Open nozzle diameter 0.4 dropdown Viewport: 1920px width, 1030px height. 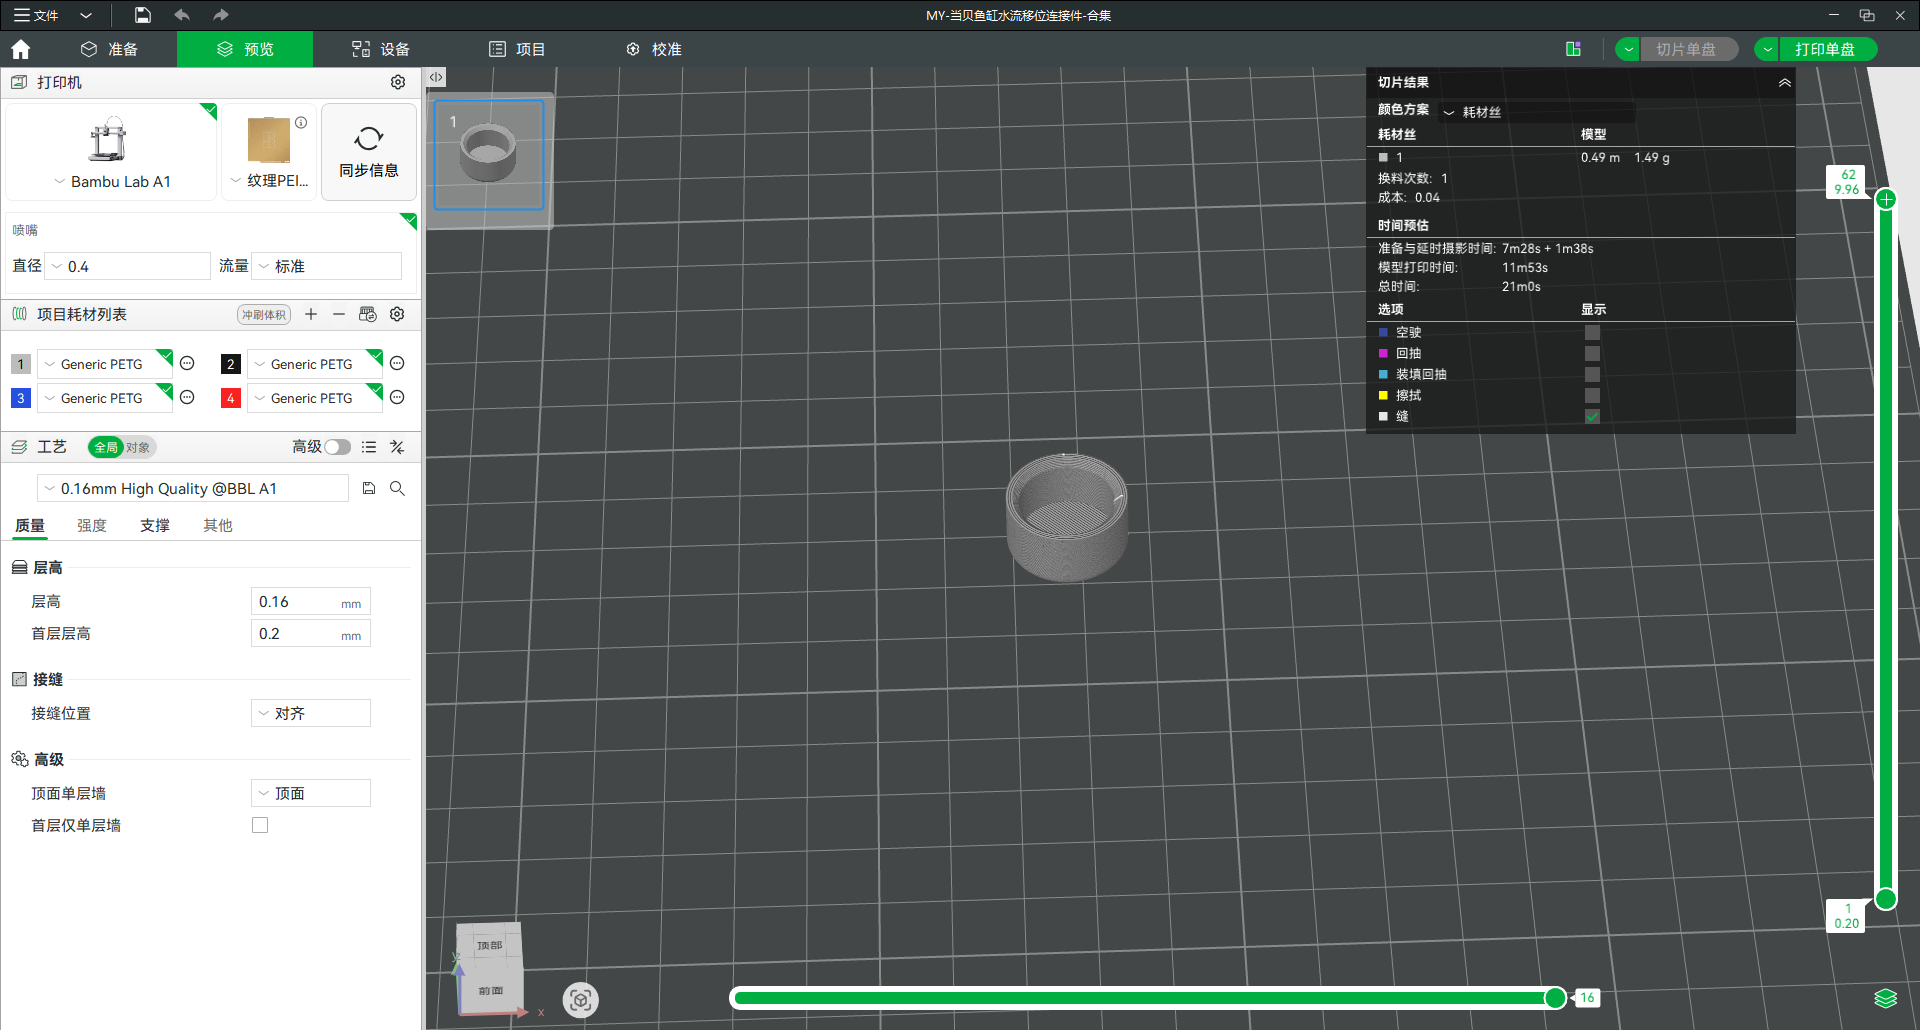[128, 266]
